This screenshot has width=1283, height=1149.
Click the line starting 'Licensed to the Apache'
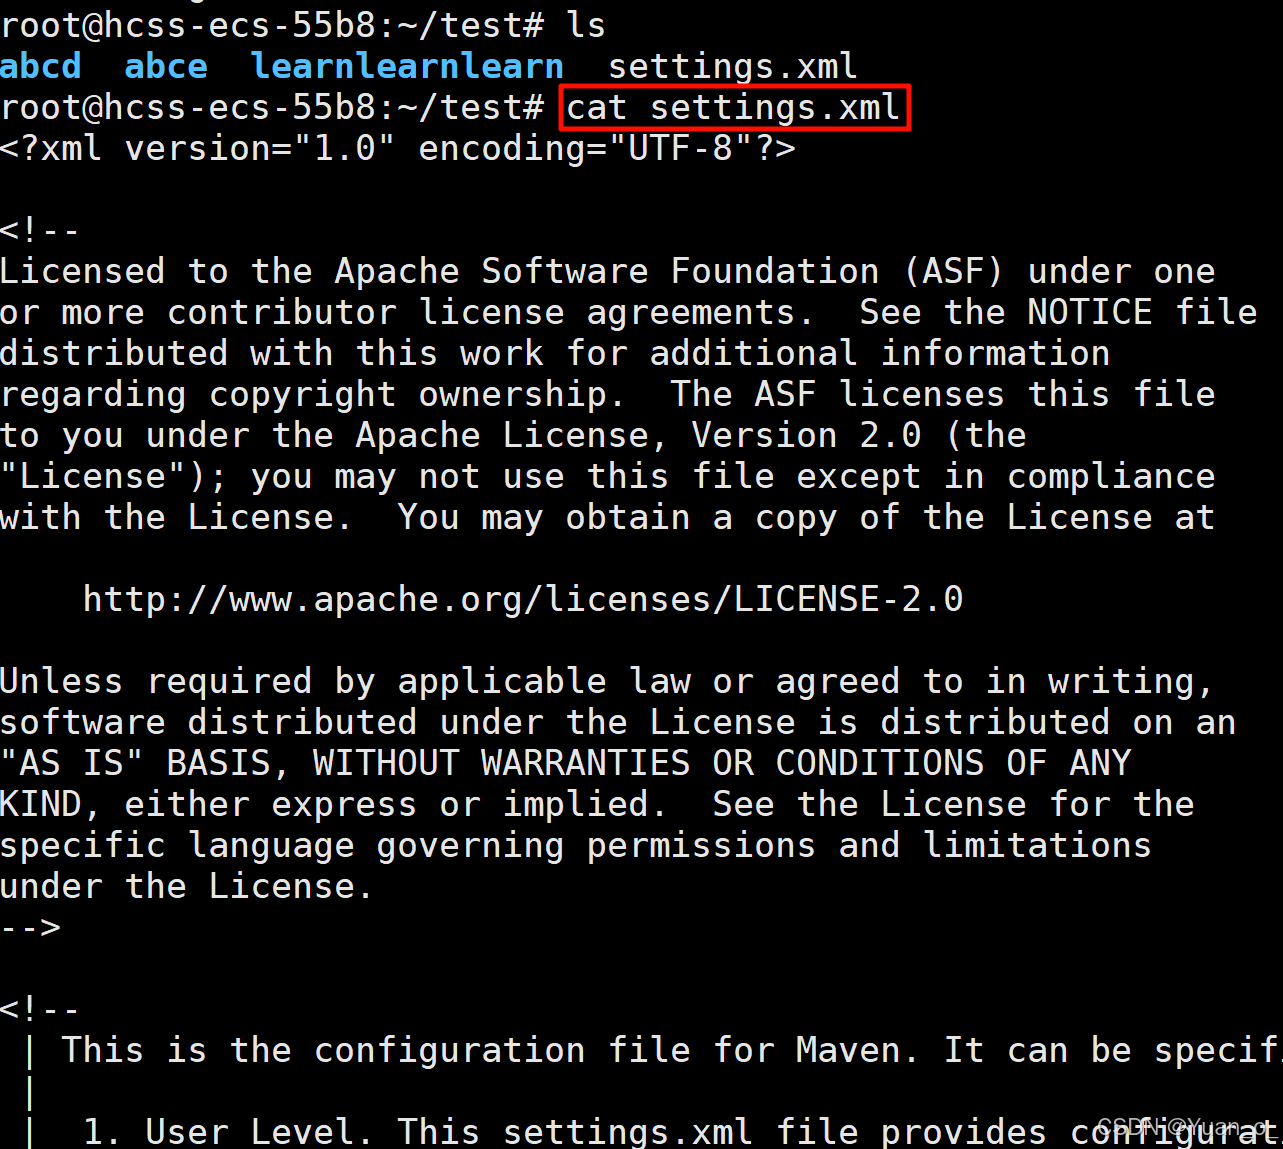(x=608, y=271)
